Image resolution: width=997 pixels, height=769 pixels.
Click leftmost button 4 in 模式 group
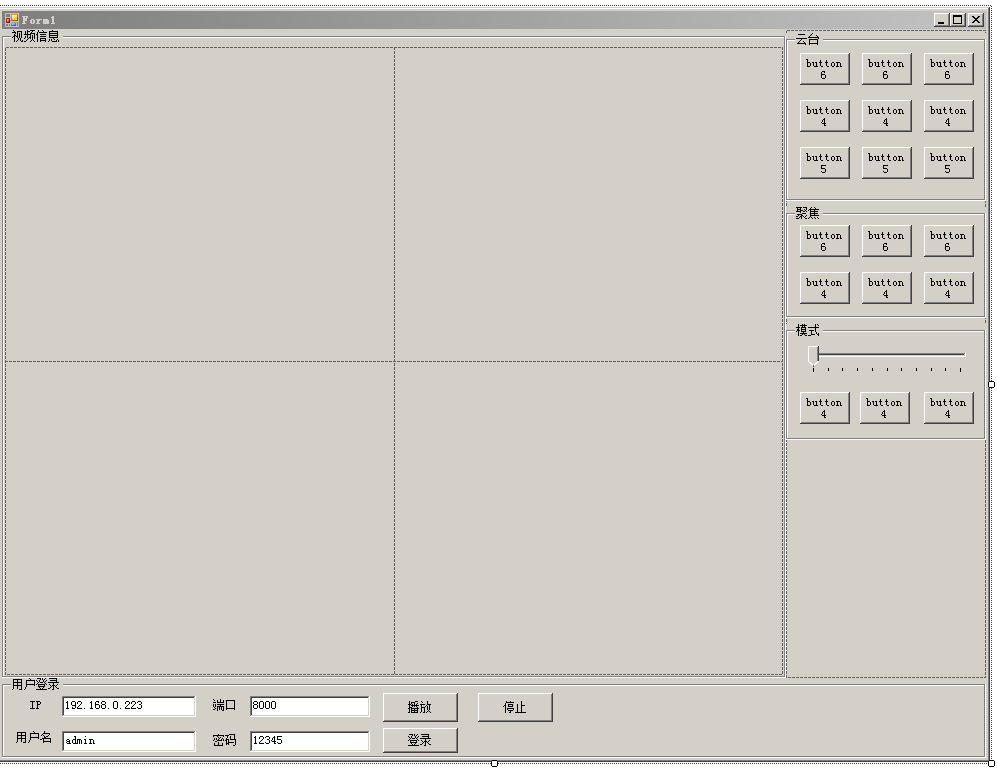pyautogui.click(x=824, y=408)
